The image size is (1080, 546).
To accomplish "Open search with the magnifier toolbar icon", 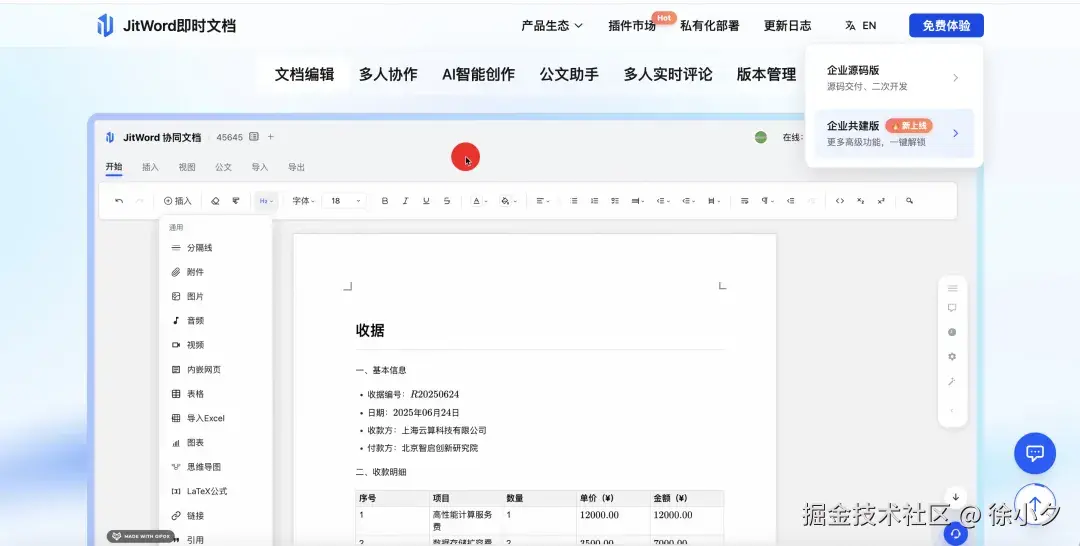I will (x=909, y=201).
